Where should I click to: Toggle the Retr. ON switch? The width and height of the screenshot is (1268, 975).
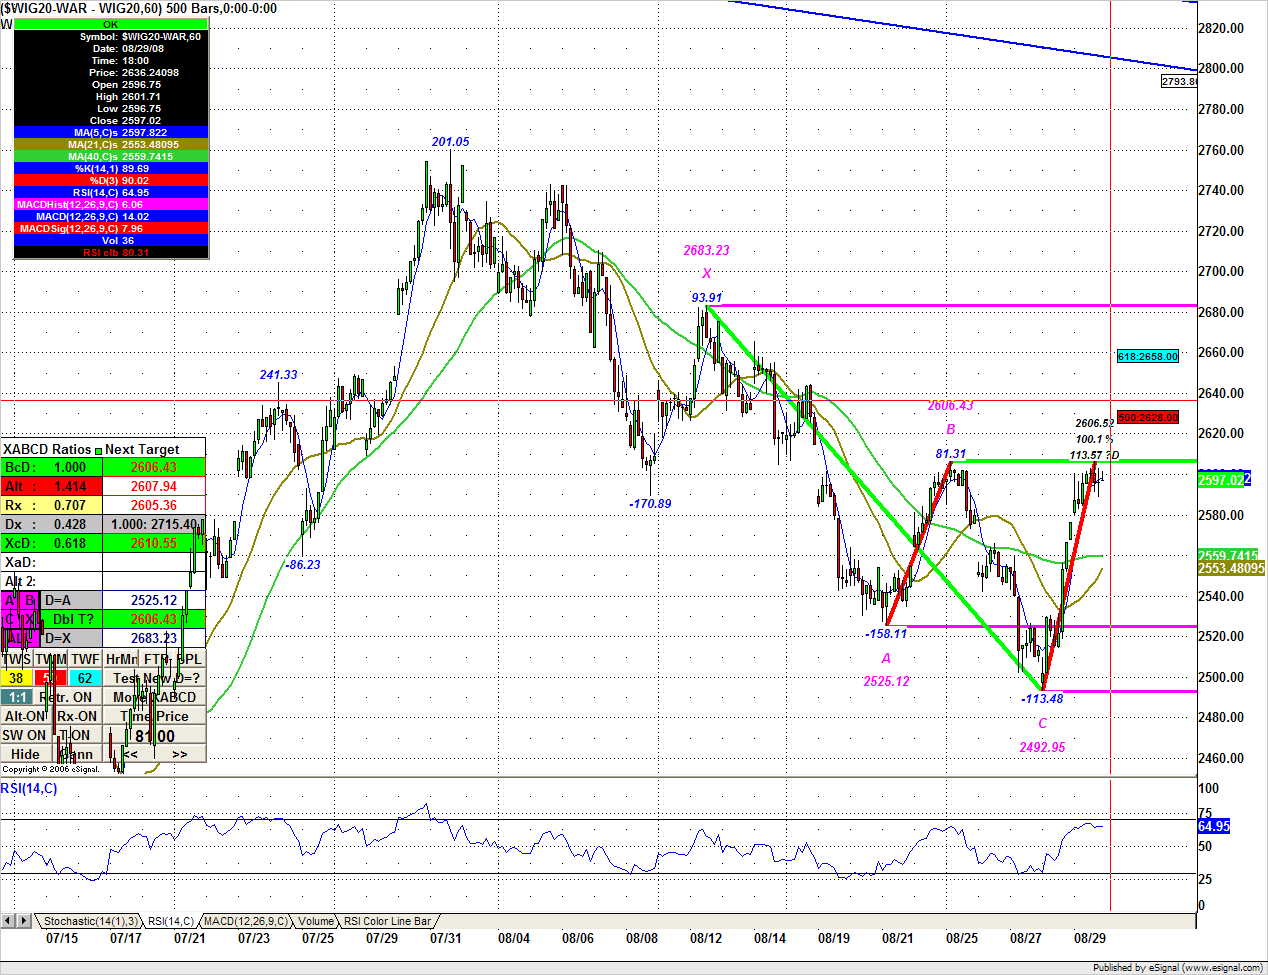pos(68,697)
